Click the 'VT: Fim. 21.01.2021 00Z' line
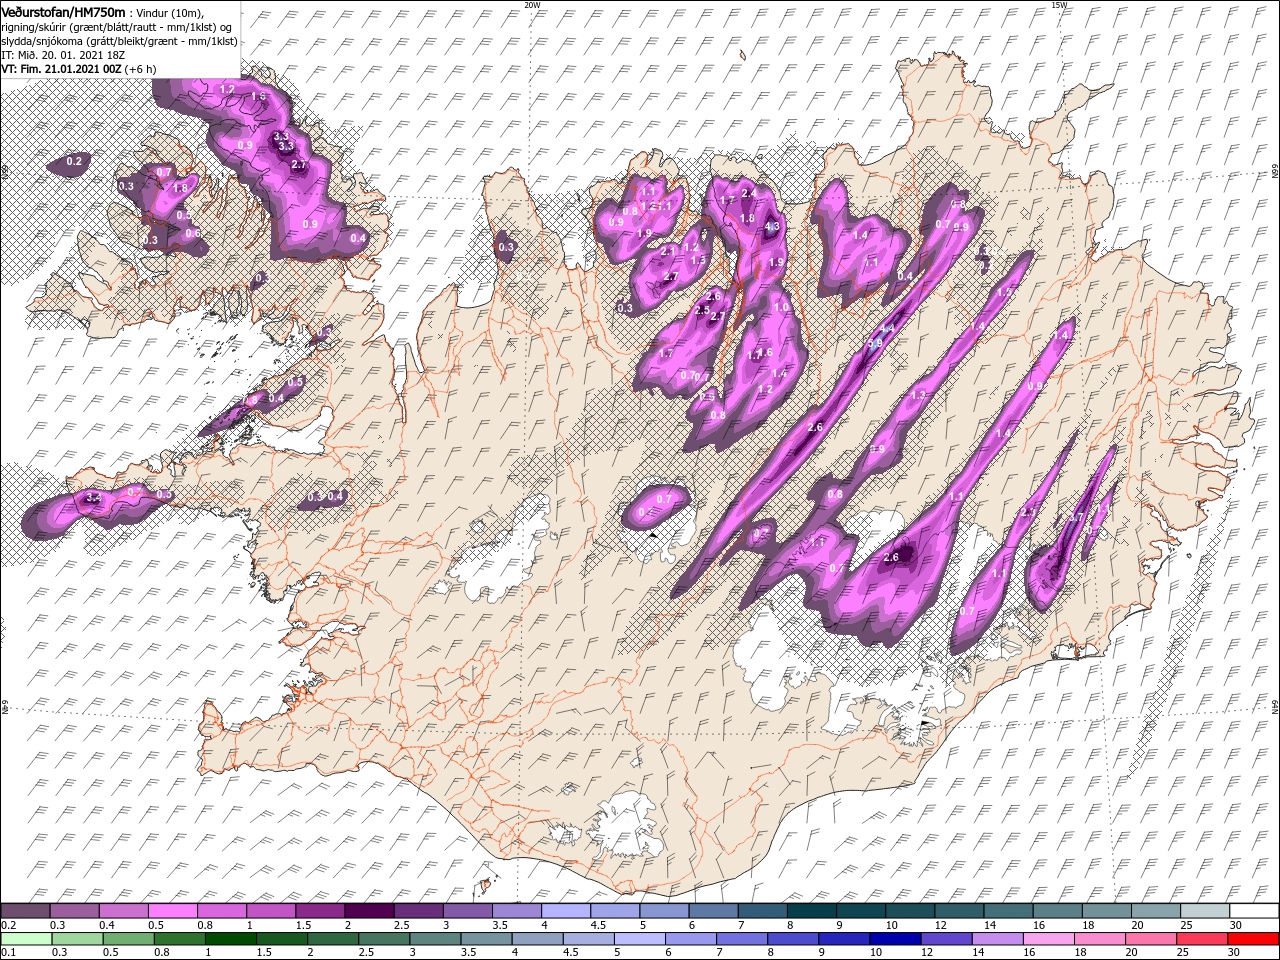This screenshot has height=960, width=1280. [62, 69]
